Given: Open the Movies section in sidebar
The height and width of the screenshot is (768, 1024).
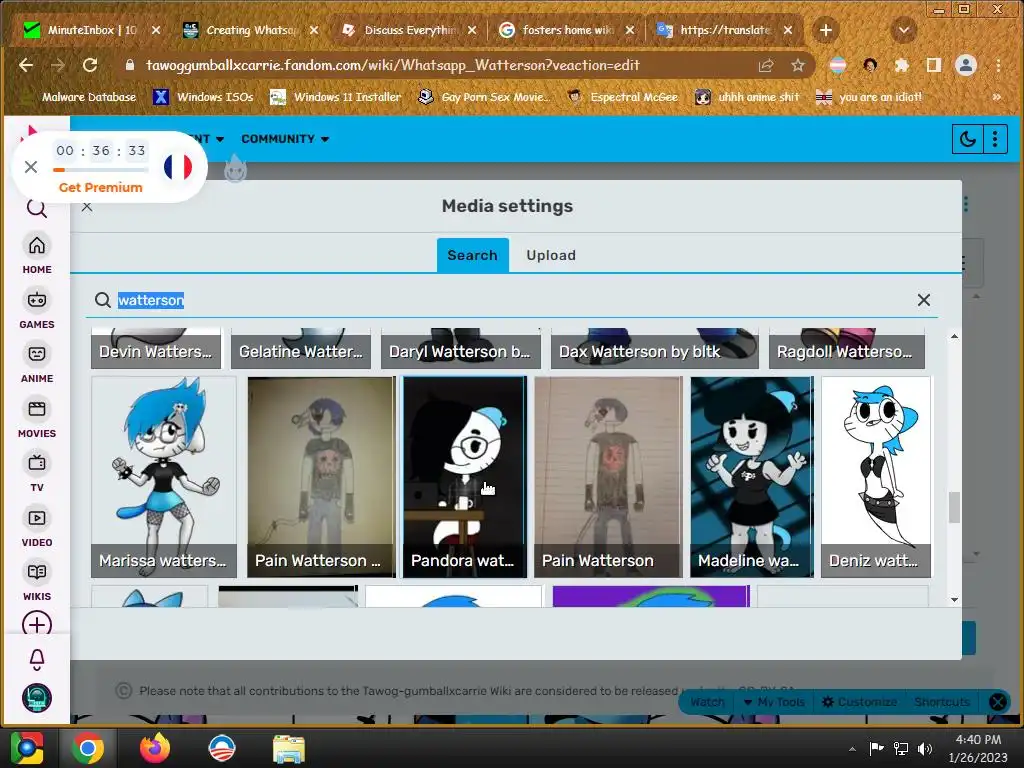Looking at the screenshot, I should point(37,417).
